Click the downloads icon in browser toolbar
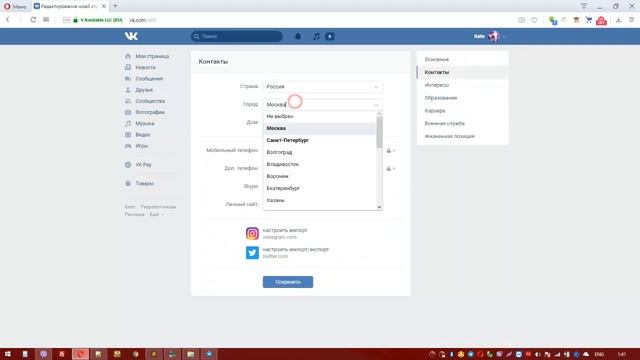The width and height of the screenshot is (640, 360). 618,20
